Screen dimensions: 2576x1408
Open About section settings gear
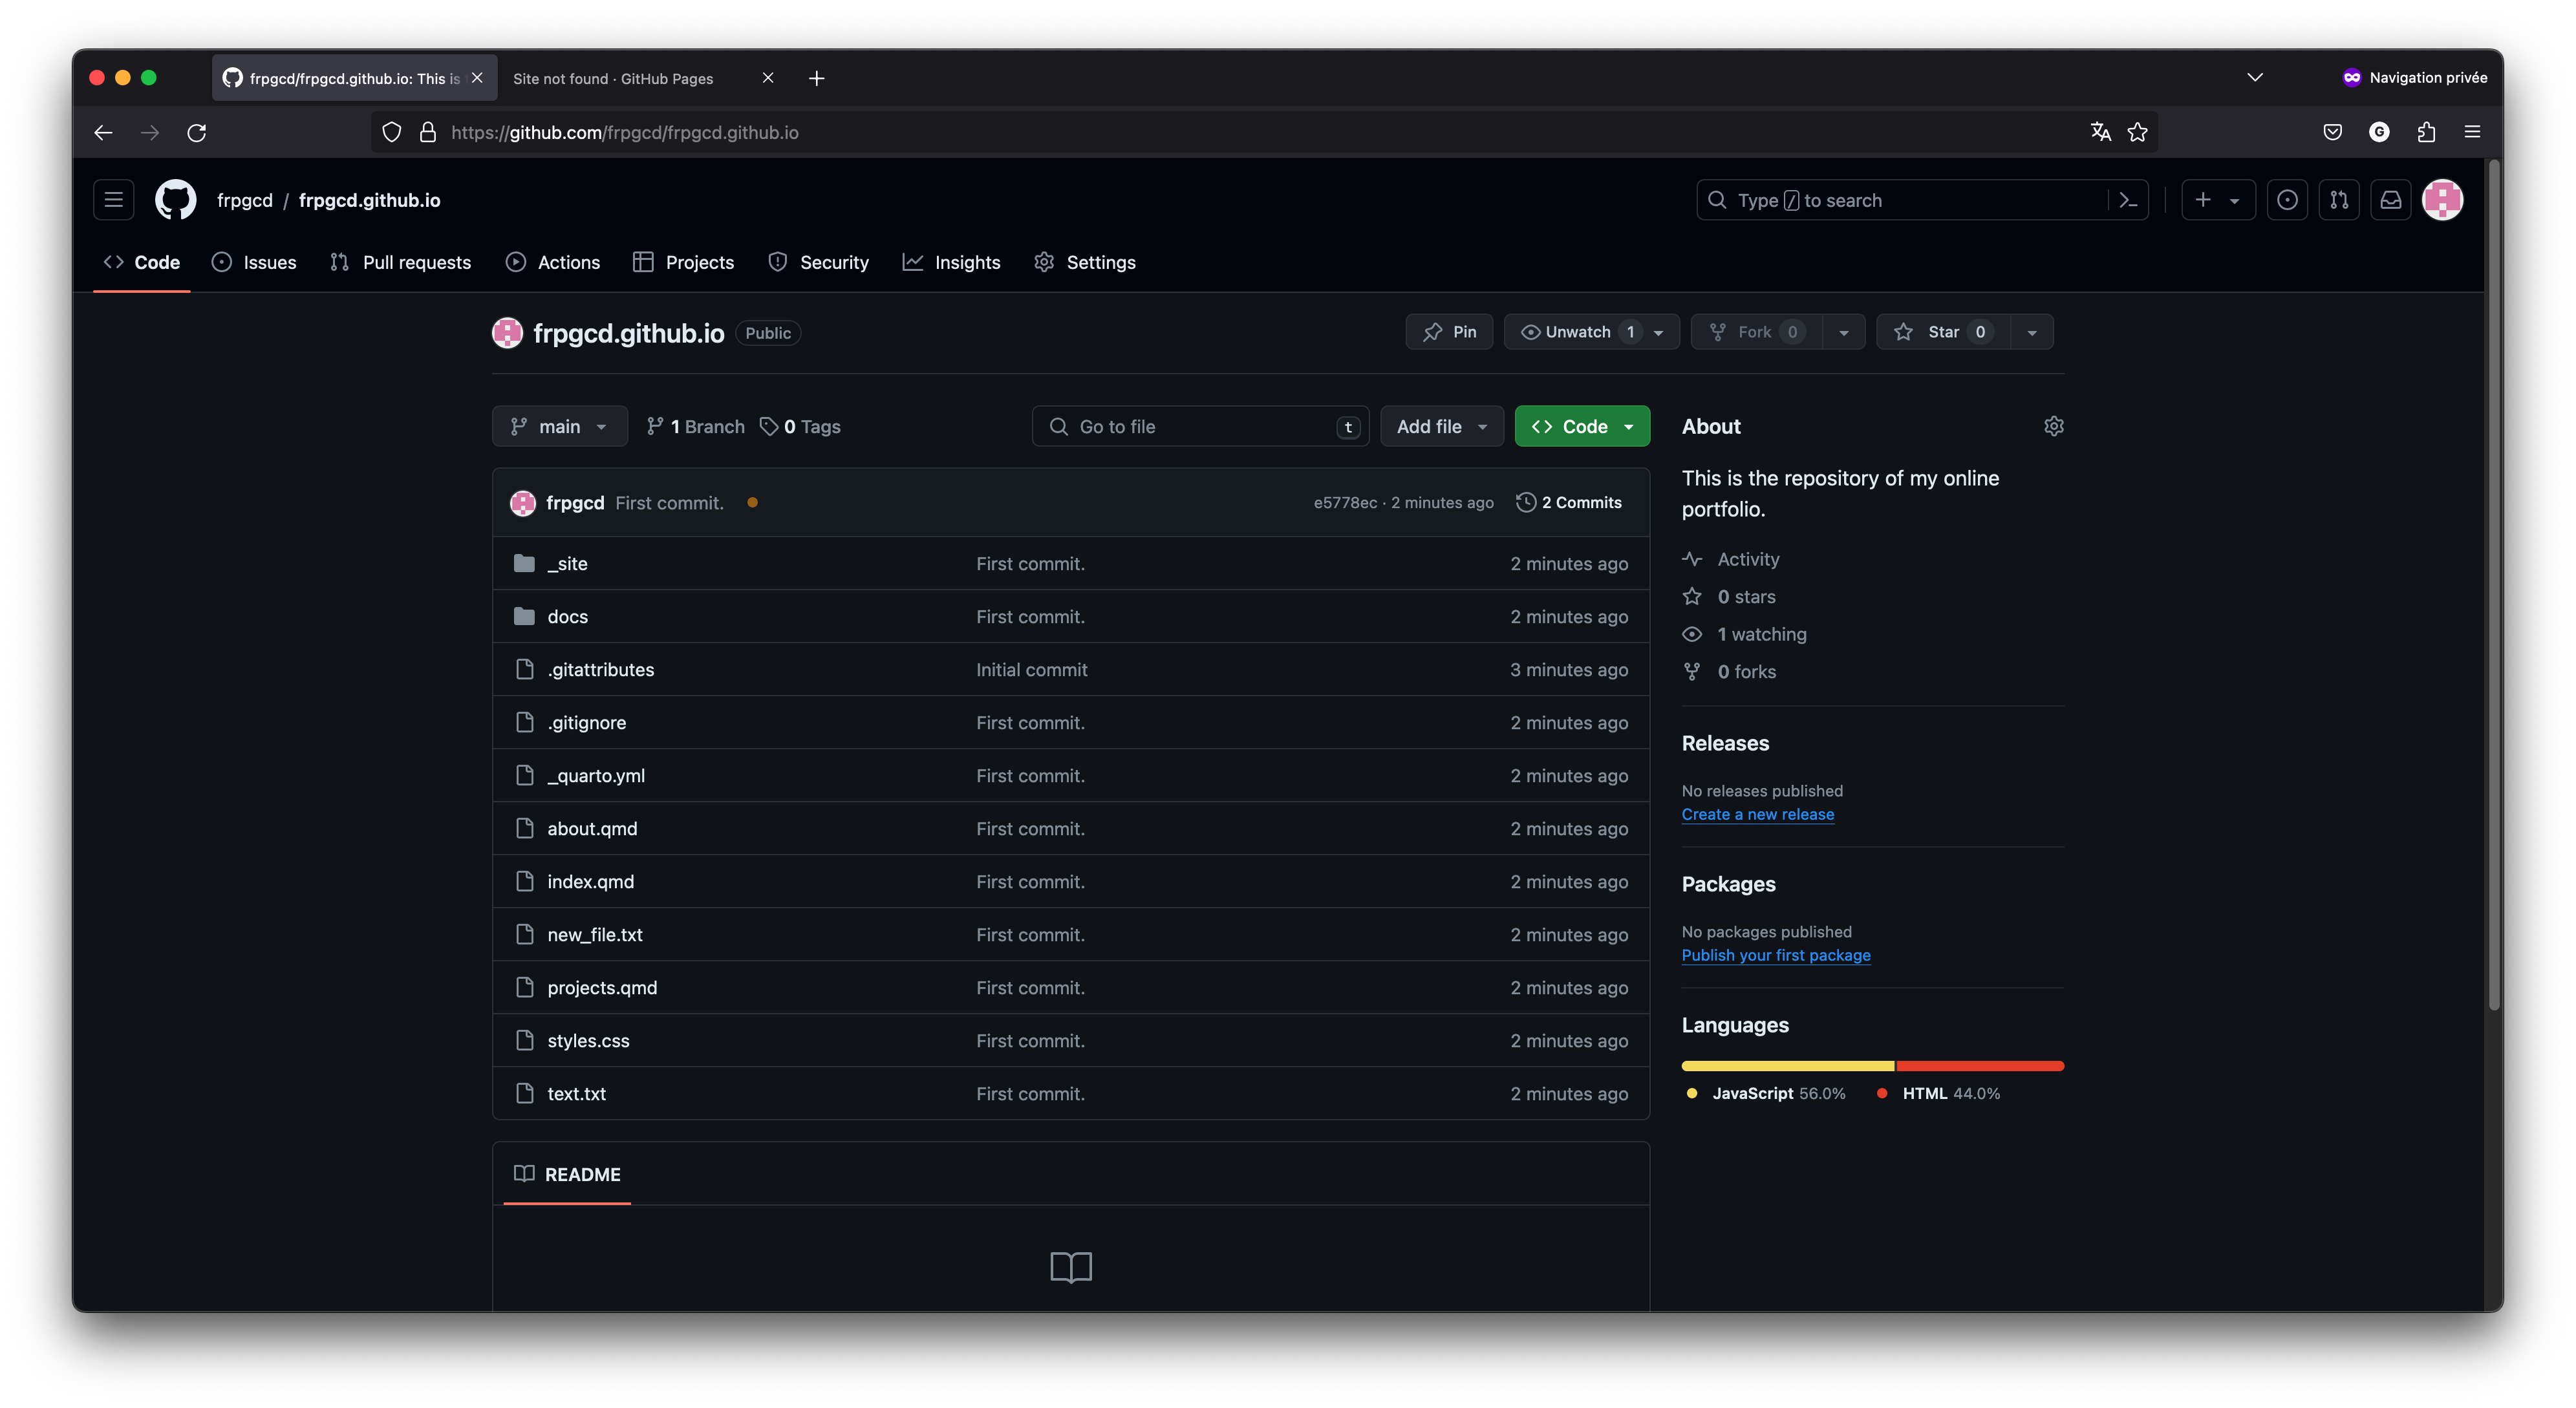click(2053, 426)
